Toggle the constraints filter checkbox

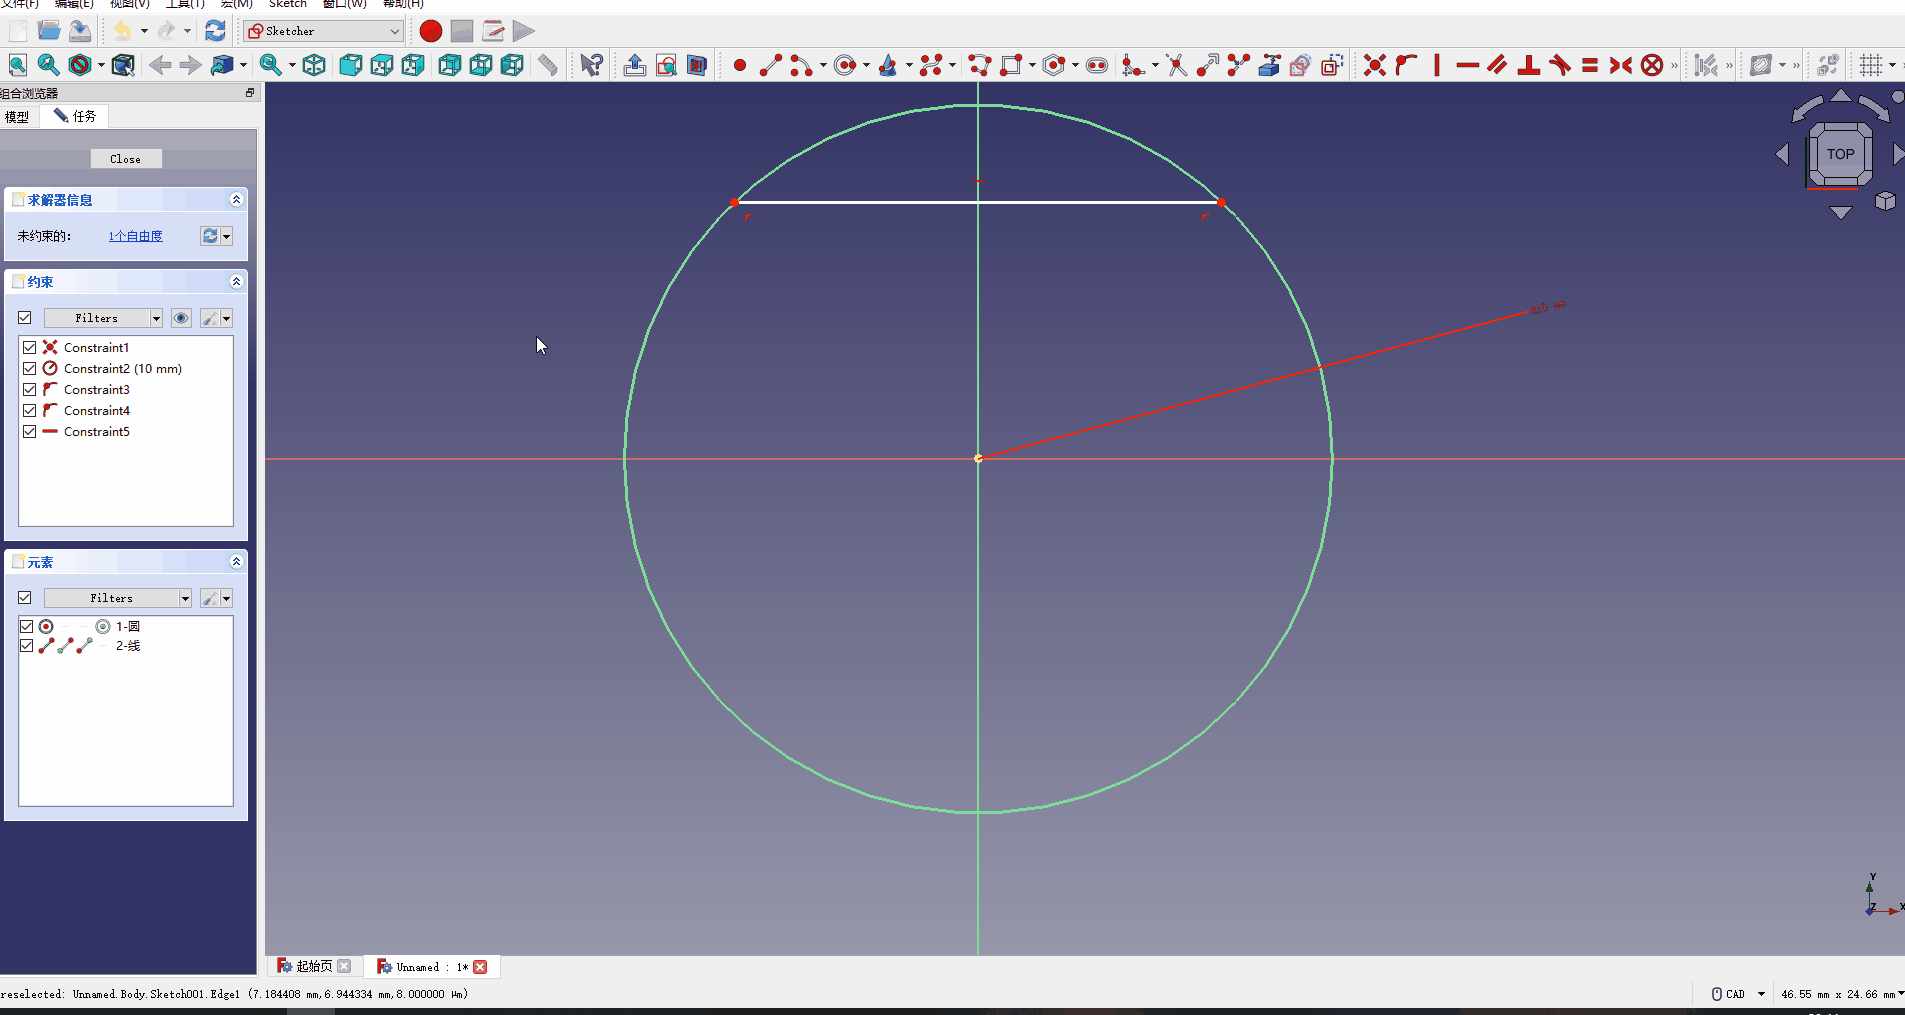[25, 318]
